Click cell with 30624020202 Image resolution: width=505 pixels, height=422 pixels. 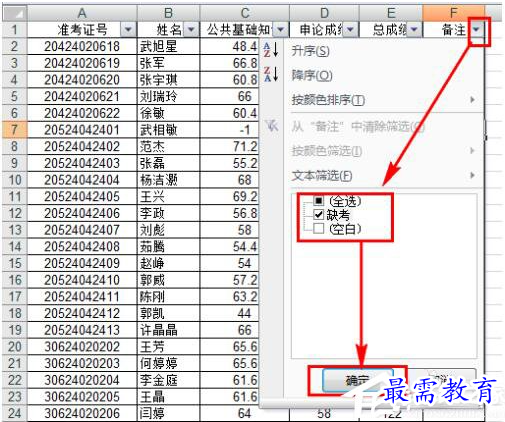click(x=82, y=347)
